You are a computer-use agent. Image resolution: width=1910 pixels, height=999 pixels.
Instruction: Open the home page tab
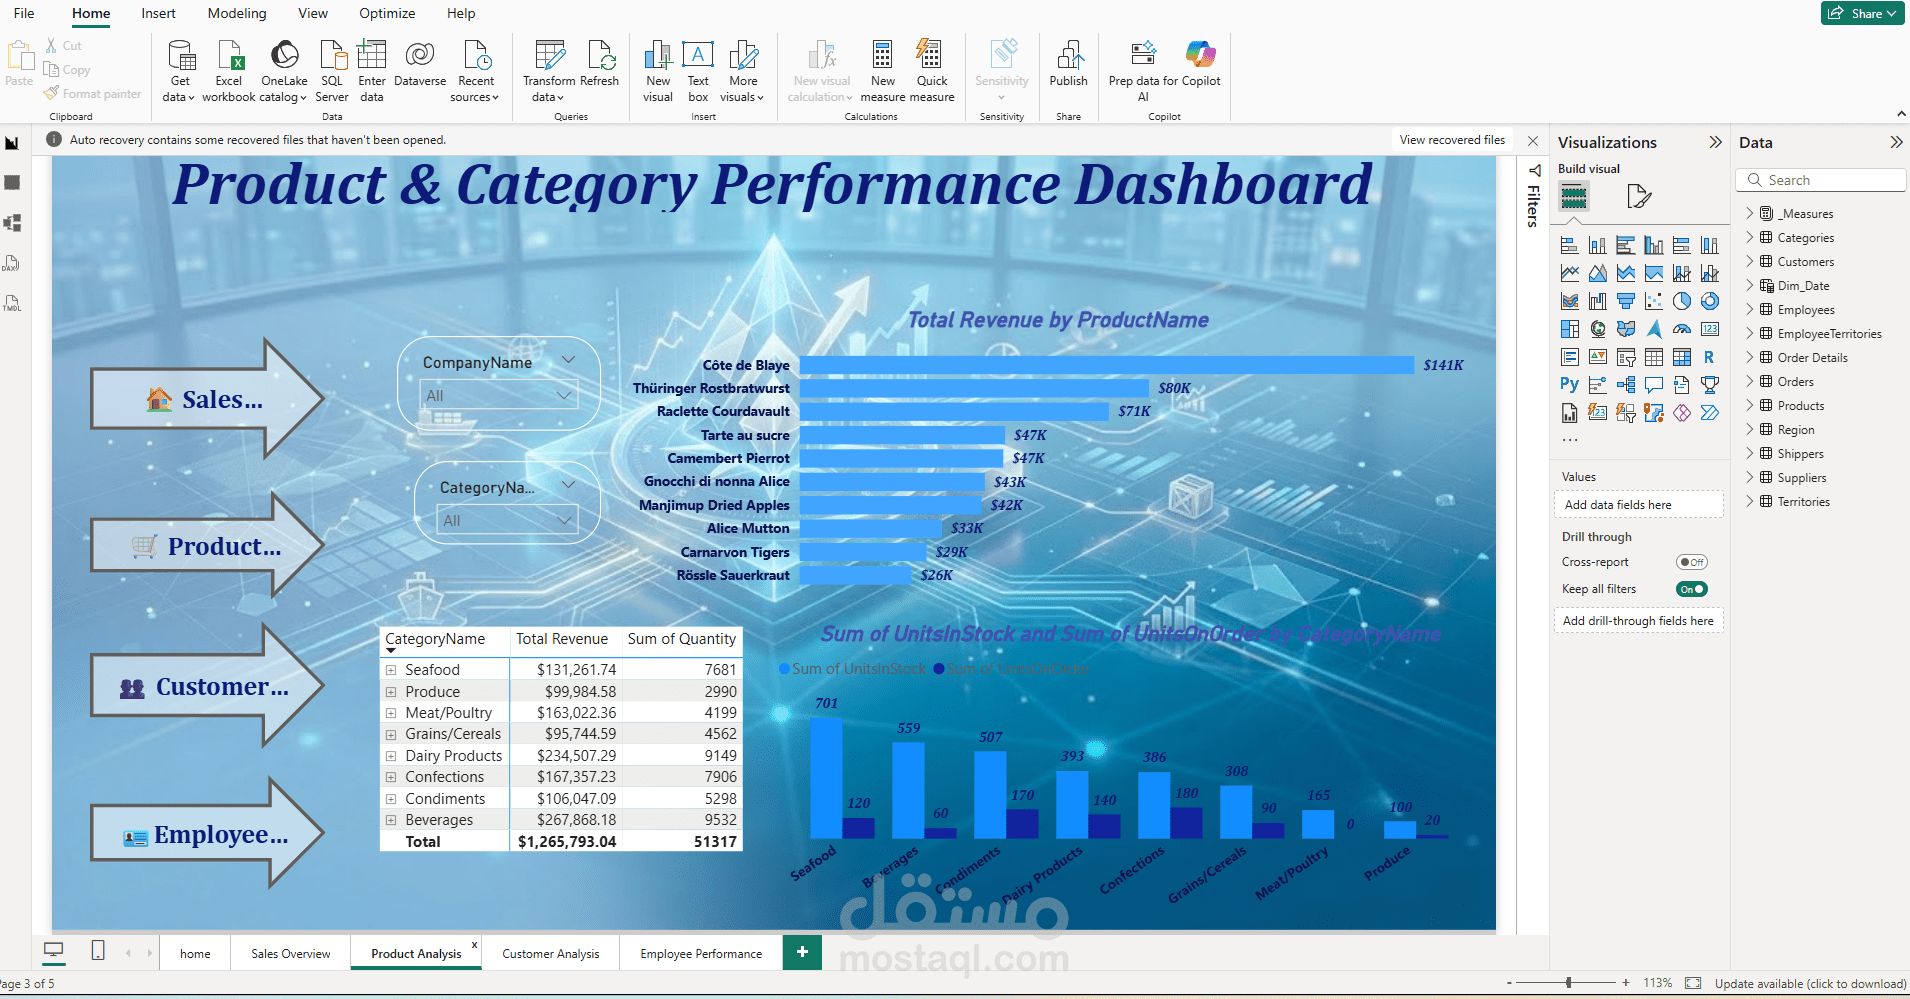[195, 953]
